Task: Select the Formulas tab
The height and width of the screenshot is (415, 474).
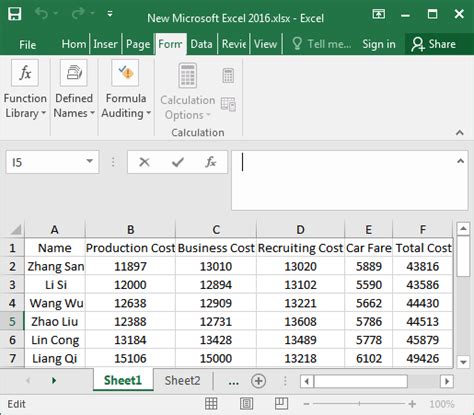Action: (170, 44)
